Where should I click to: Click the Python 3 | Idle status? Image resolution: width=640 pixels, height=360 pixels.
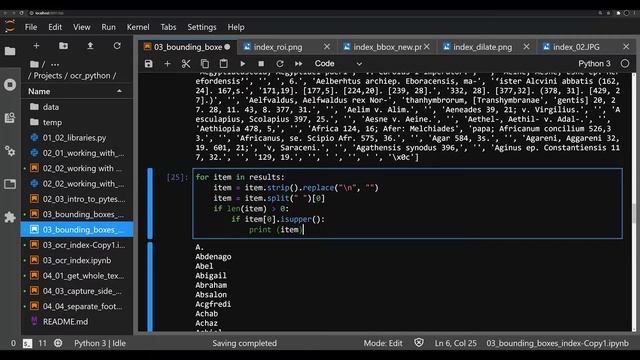(100, 343)
